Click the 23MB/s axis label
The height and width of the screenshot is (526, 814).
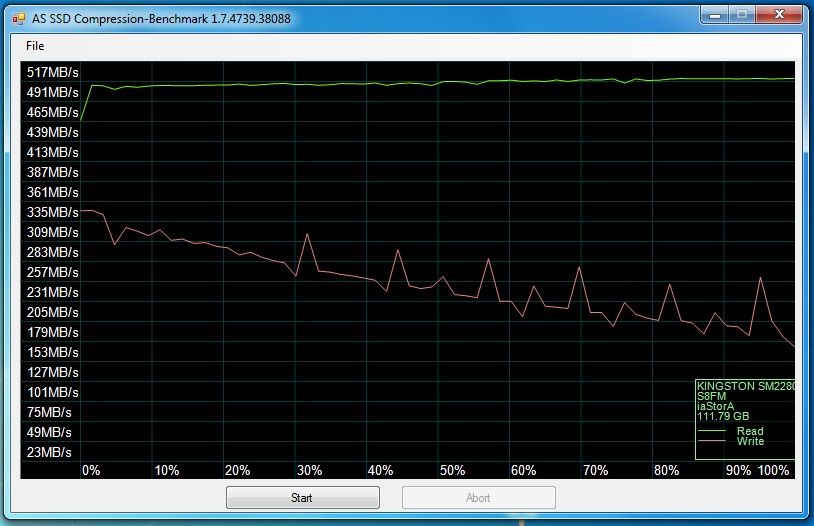pyautogui.click(x=49, y=452)
